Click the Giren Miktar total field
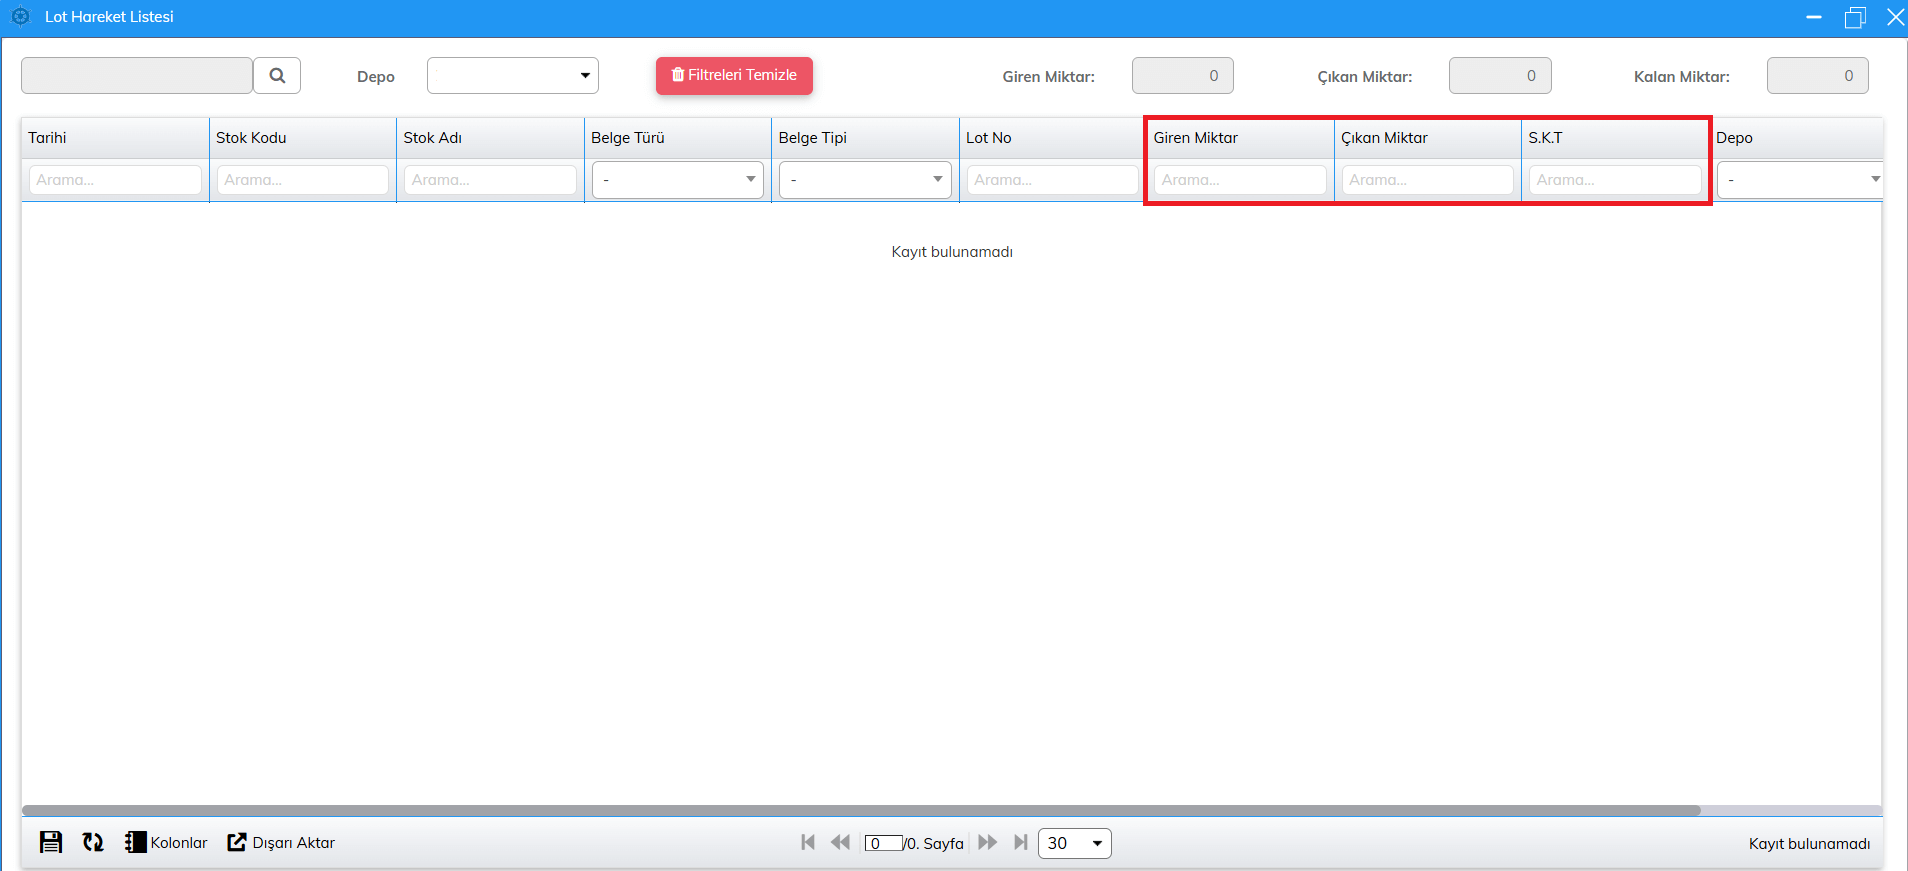 pyautogui.click(x=1183, y=75)
